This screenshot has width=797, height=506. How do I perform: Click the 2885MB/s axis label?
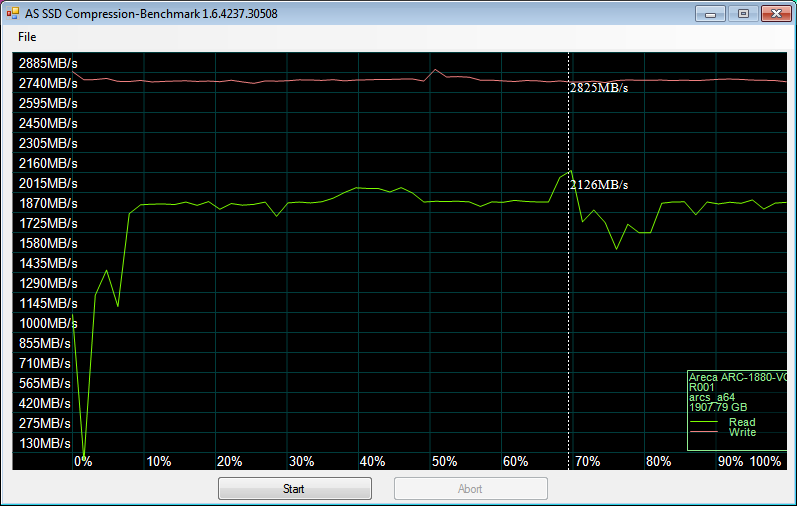(x=48, y=64)
